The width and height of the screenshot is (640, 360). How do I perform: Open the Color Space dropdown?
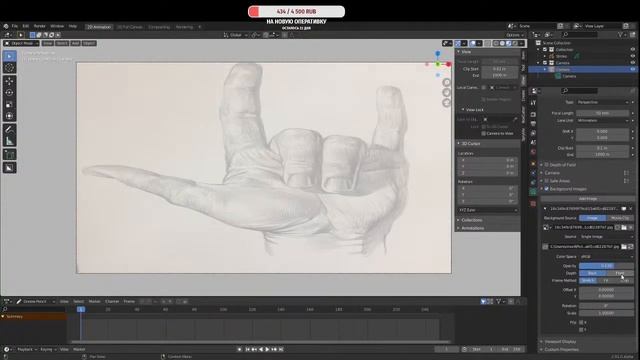click(x=606, y=257)
